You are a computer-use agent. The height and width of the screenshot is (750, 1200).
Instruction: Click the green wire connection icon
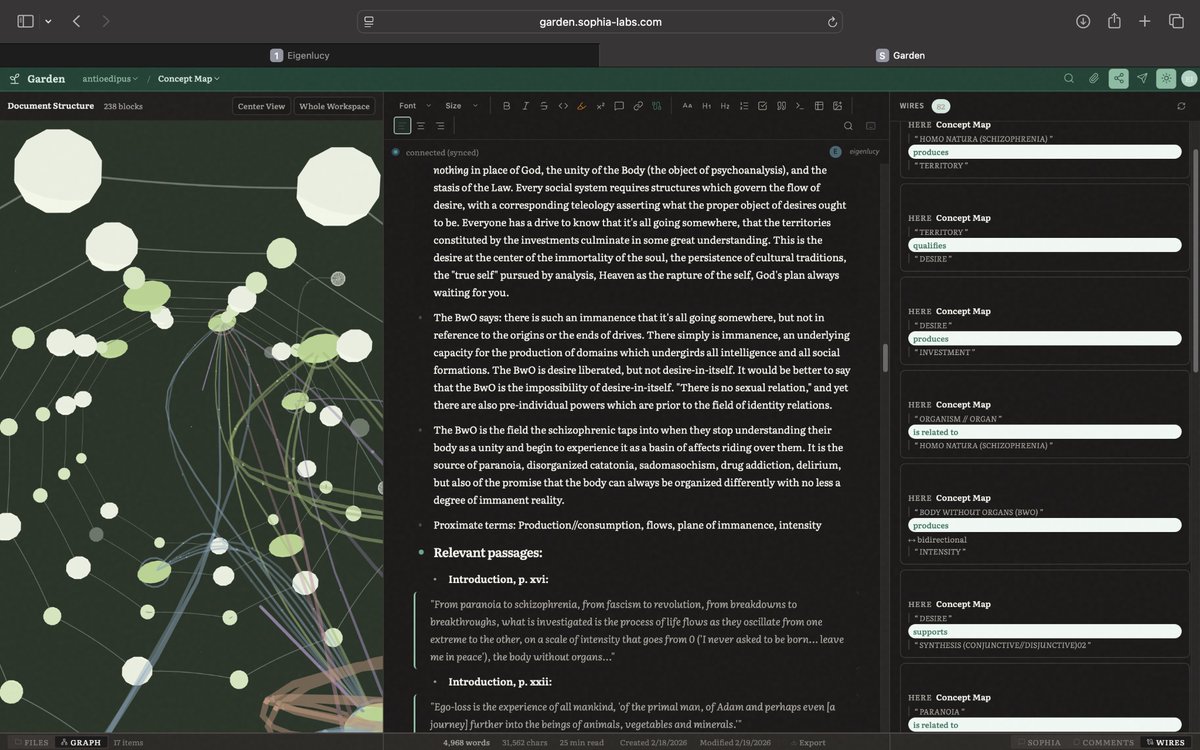coord(657,106)
